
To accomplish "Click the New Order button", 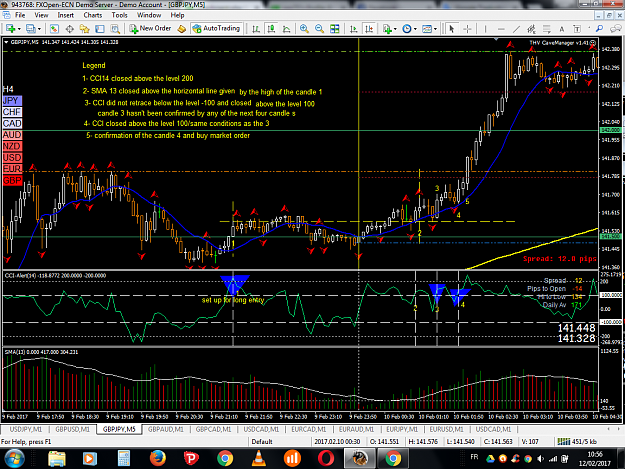I will [x=151, y=29].
